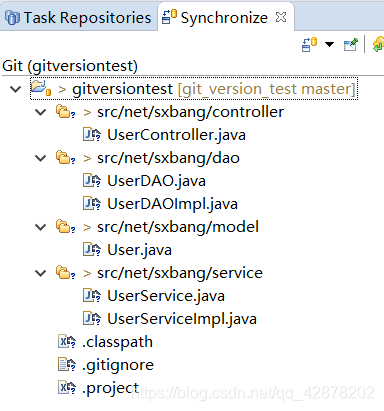This screenshot has height=411, width=384.
Task: Click the .classpath XML file icon
Action: tap(67, 342)
